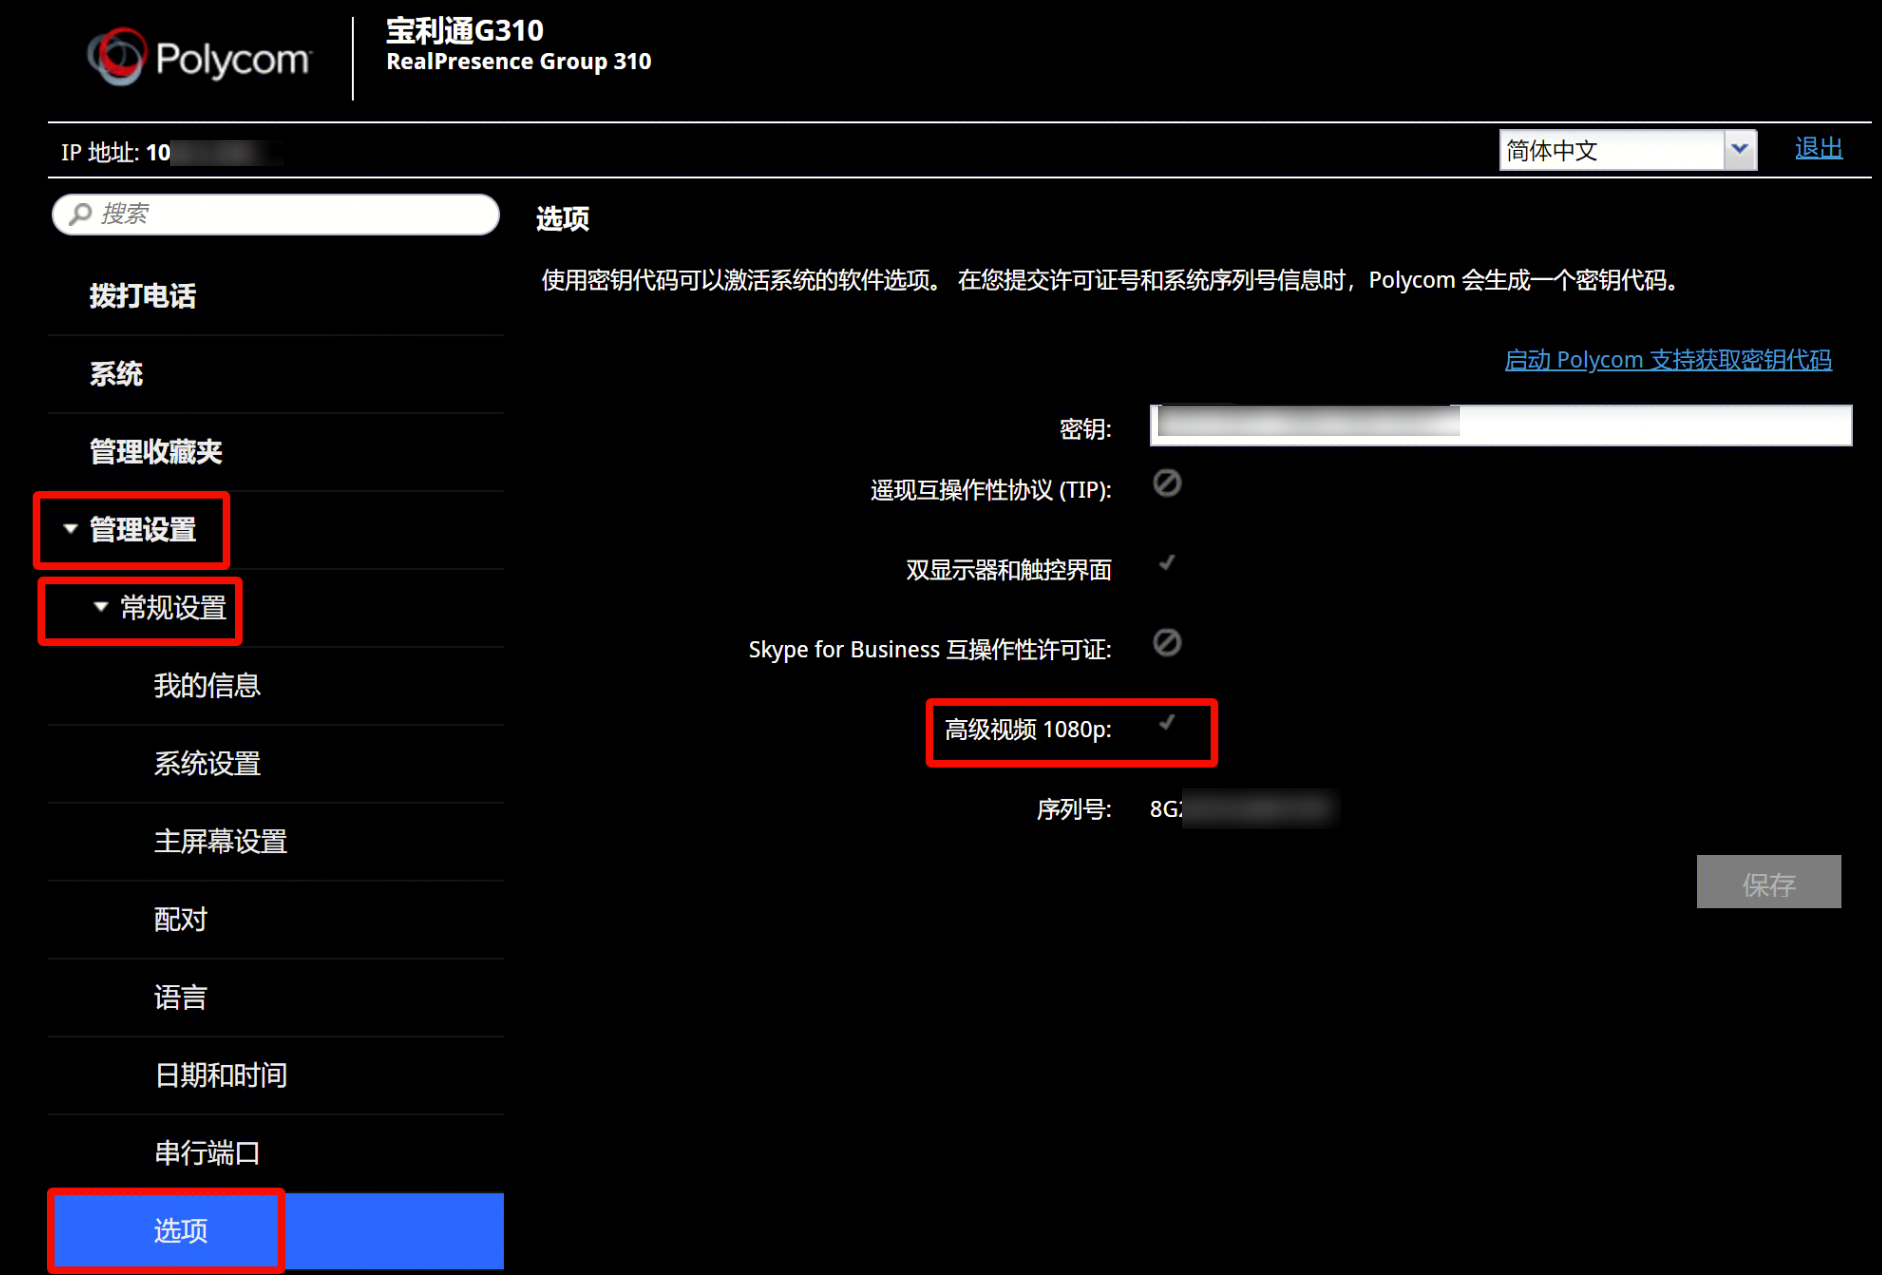
Task: Click the dual display checkmark icon
Action: 1167,563
